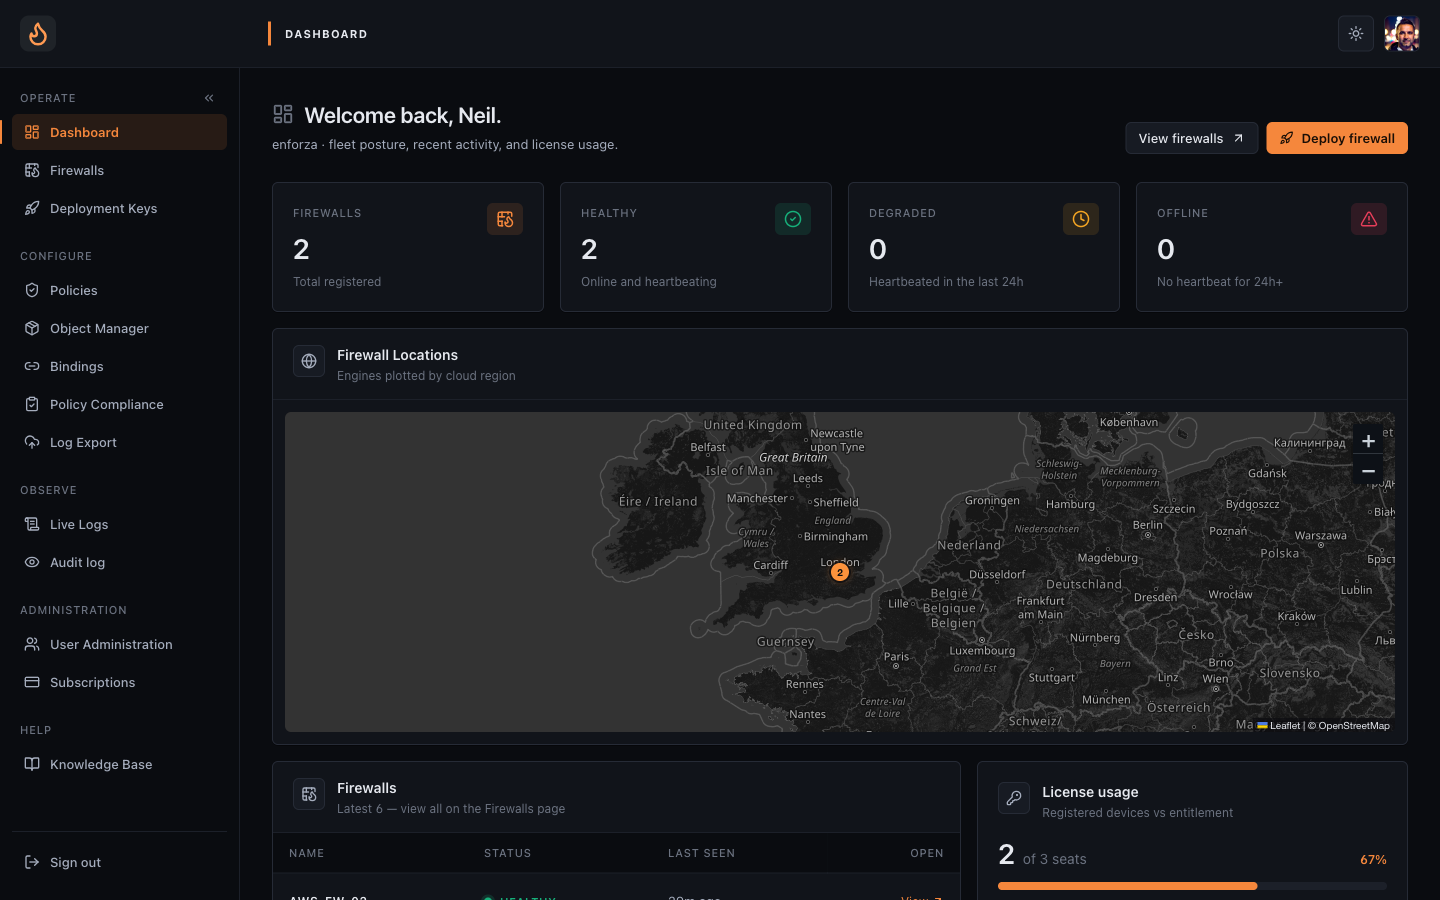Open Dashboard in the sidebar
1440x900 pixels.
coord(119,132)
